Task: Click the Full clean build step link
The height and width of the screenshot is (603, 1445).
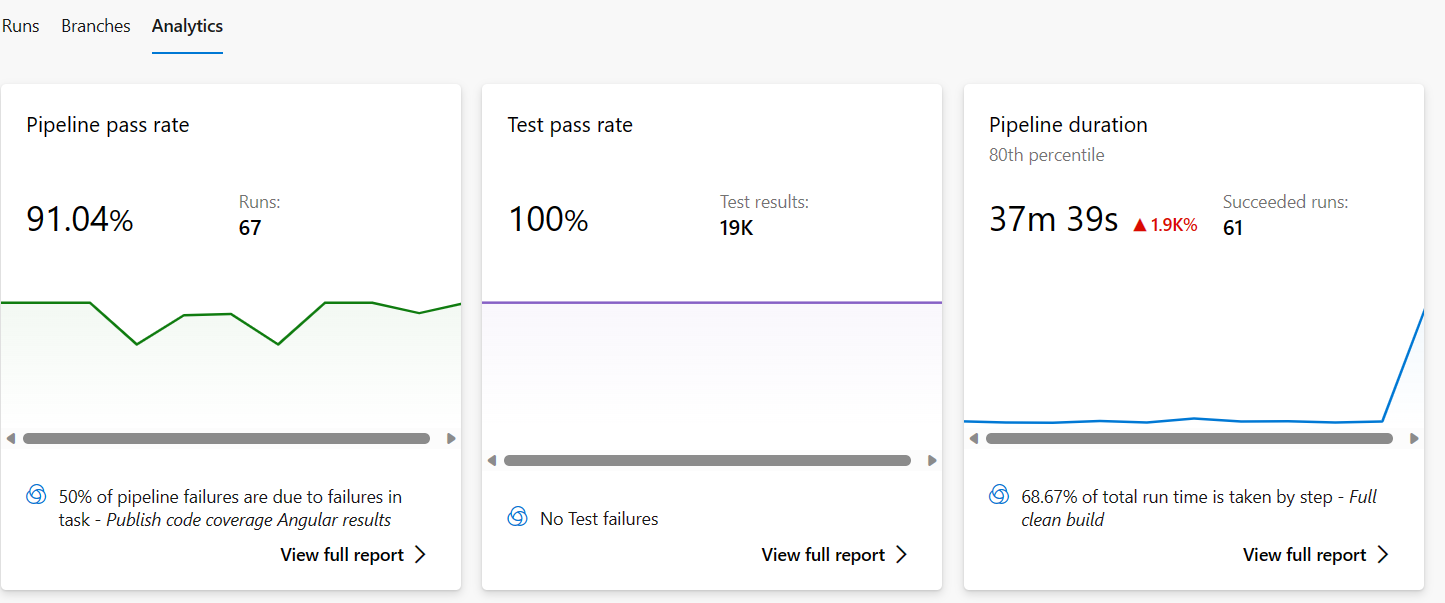Action: (x=1063, y=518)
